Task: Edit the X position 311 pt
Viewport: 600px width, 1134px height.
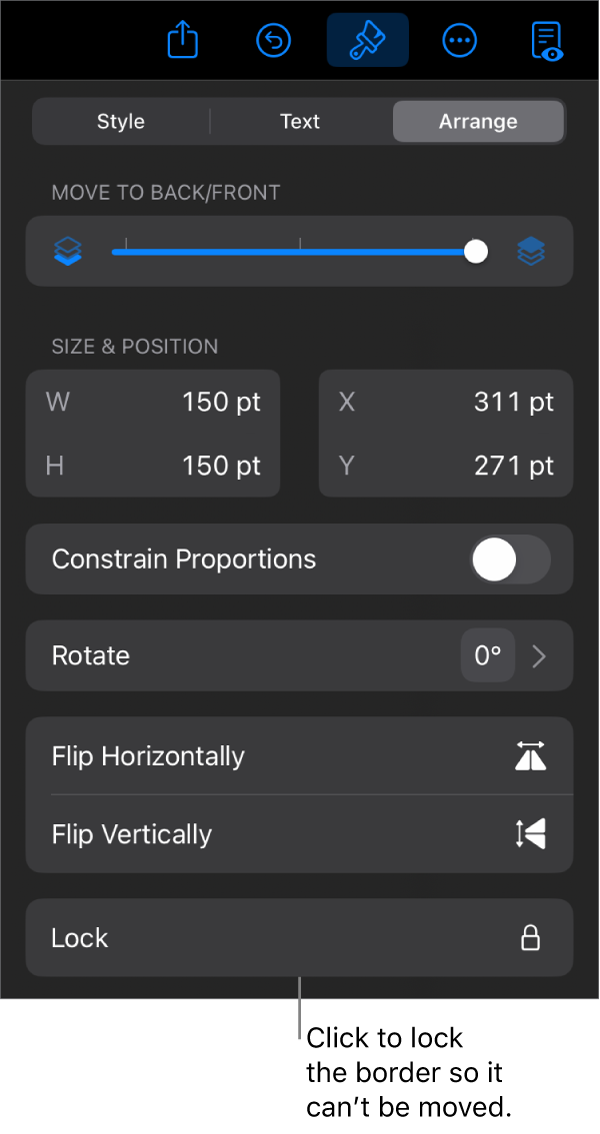Action: coord(513,402)
